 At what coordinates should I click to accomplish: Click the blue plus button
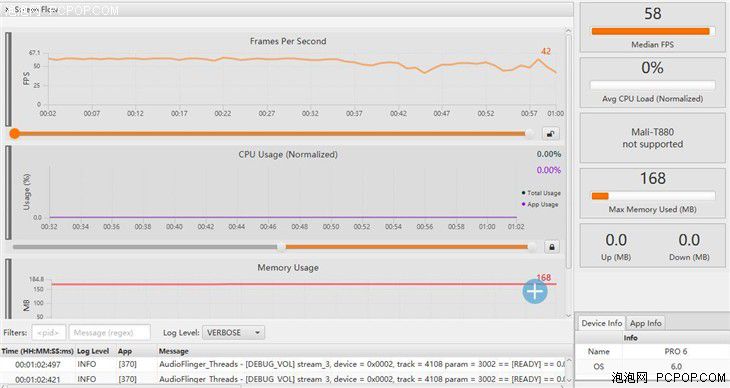[x=534, y=291]
